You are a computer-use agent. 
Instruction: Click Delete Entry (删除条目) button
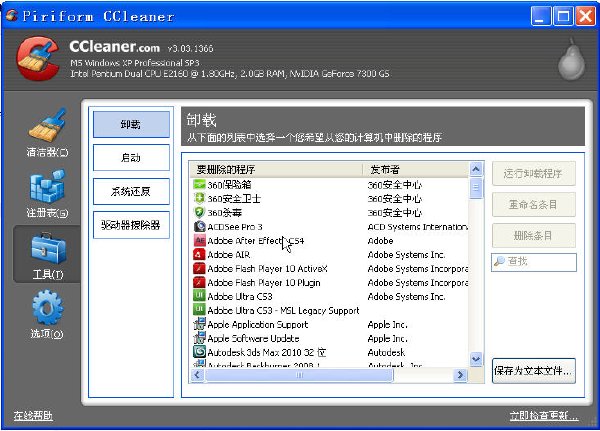pos(533,235)
